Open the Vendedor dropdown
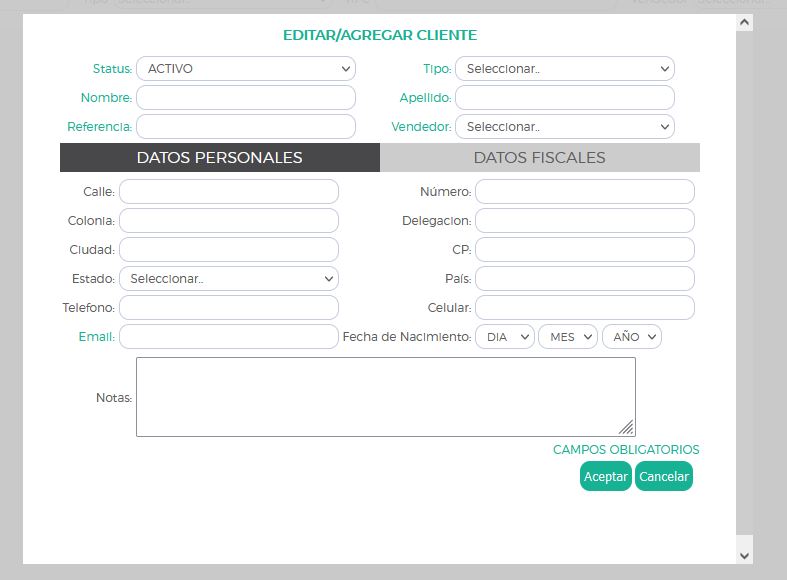This screenshot has height=580, width=787. click(564, 127)
